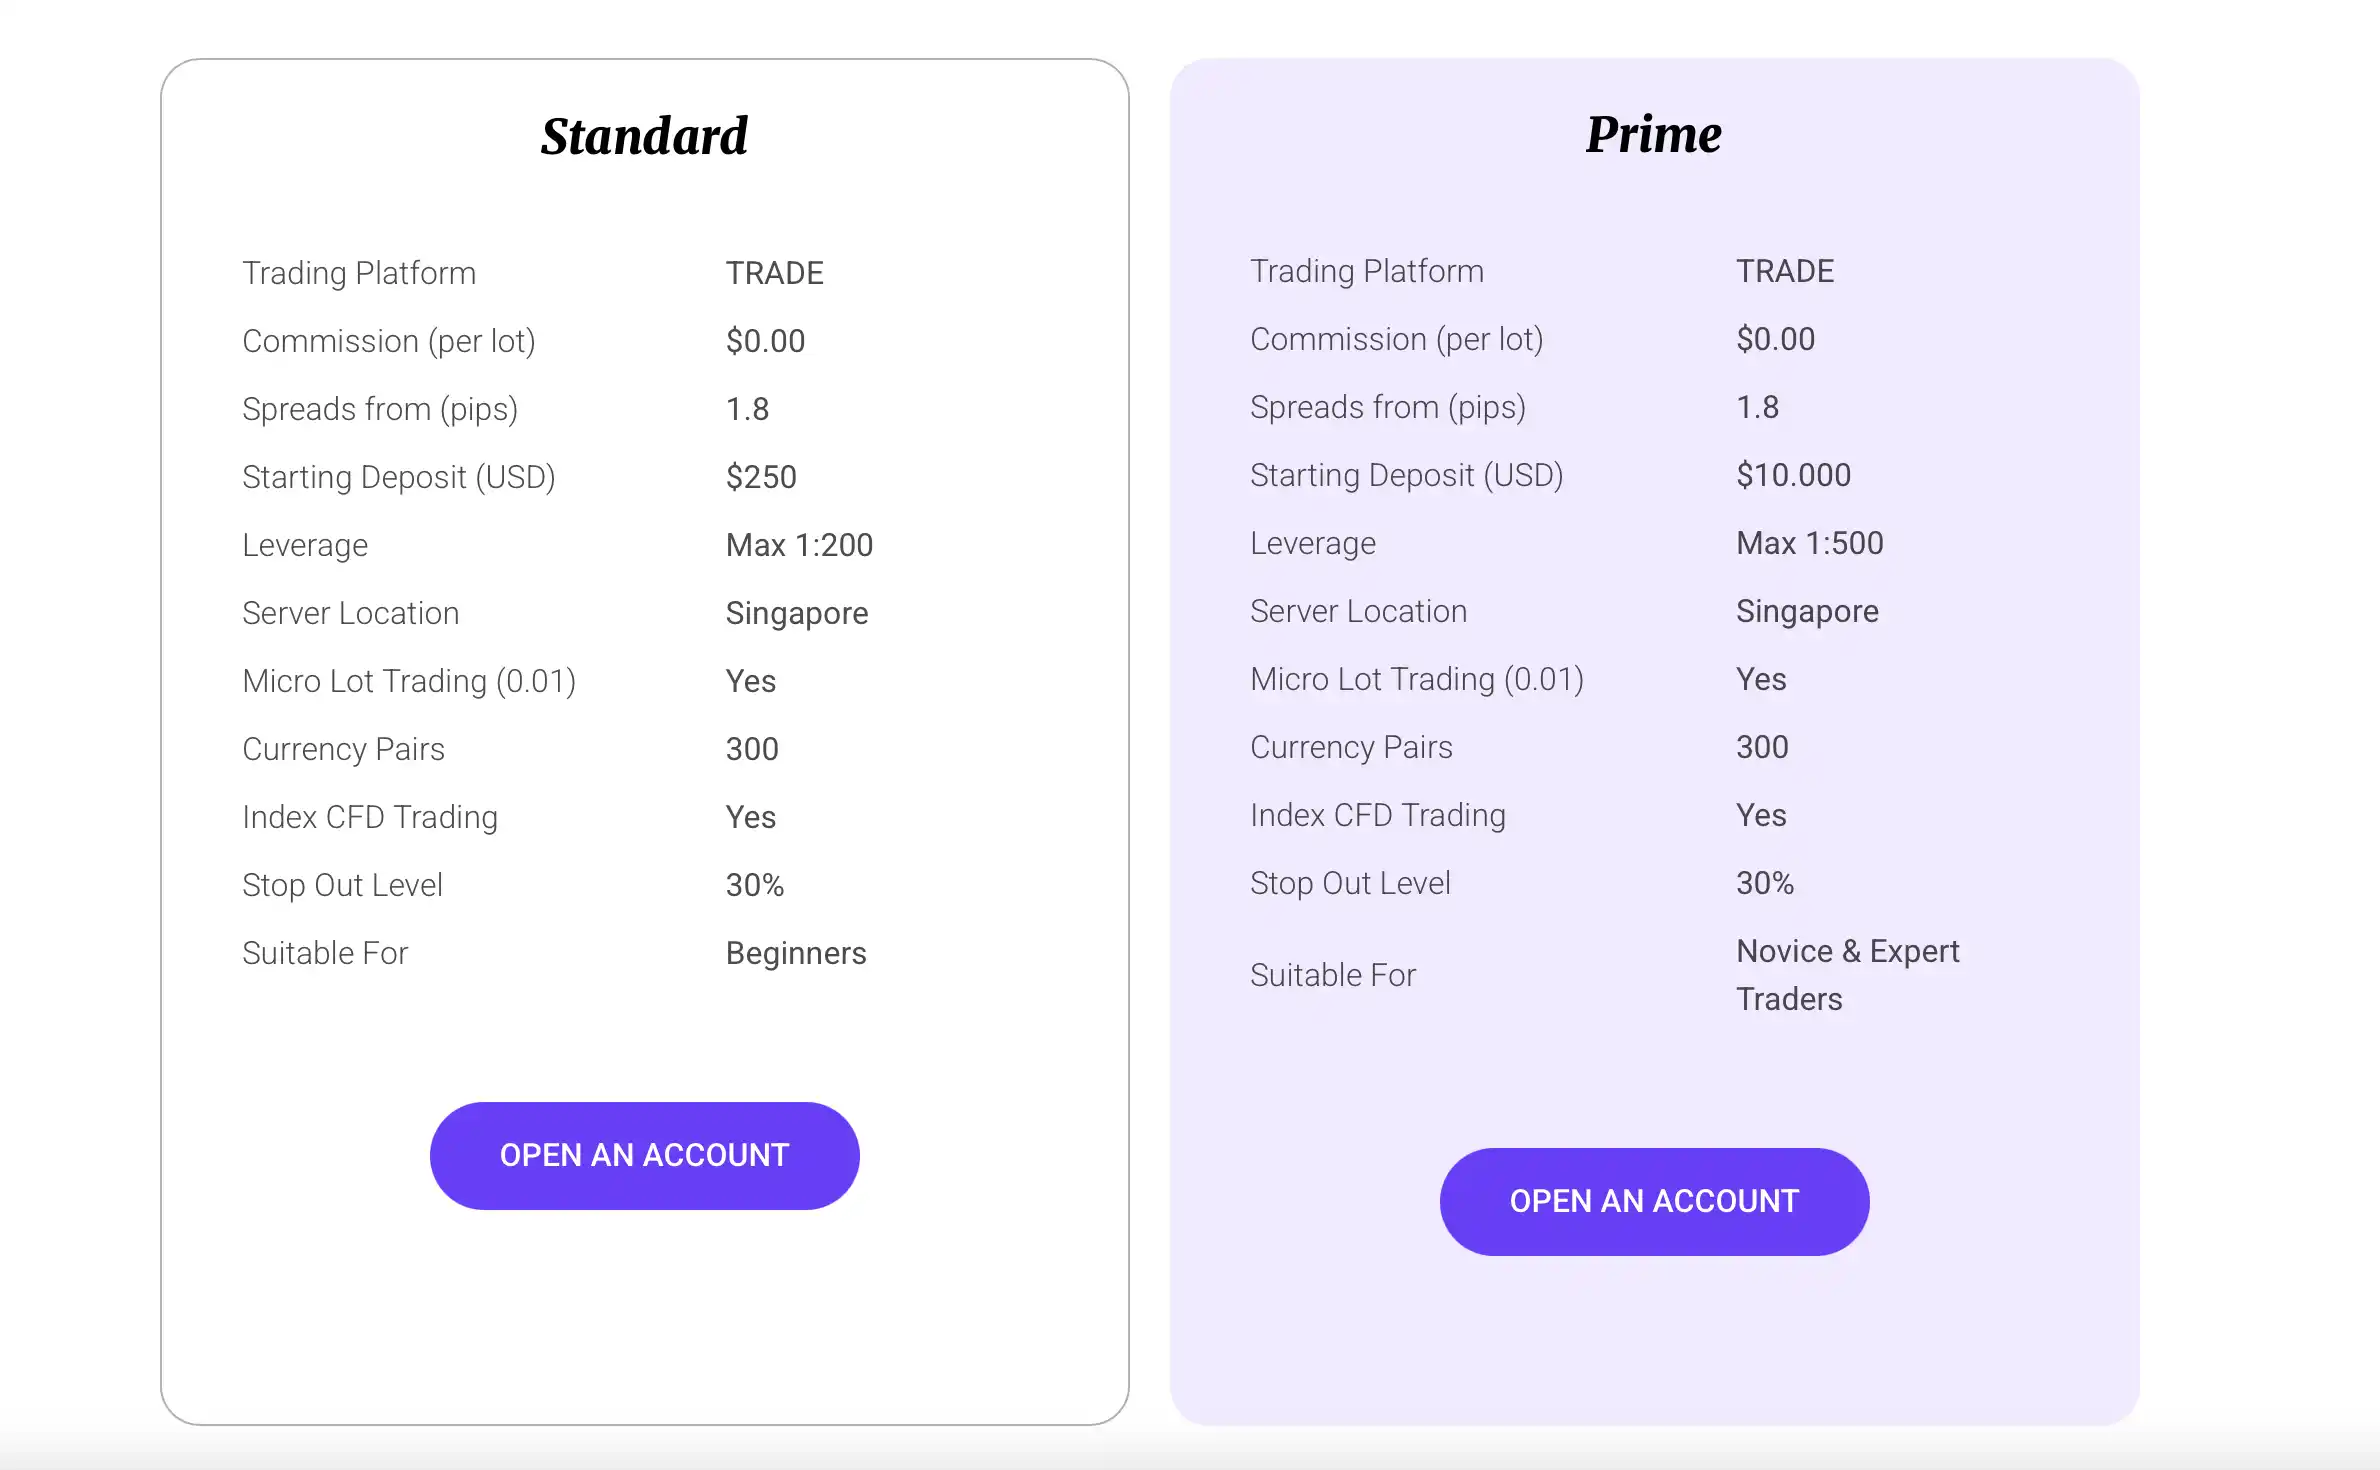This screenshot has height=1470, width=2380.
Task: Click Standard's Micro Lot Trading (0.01) label
Action: tap(409, 681)
